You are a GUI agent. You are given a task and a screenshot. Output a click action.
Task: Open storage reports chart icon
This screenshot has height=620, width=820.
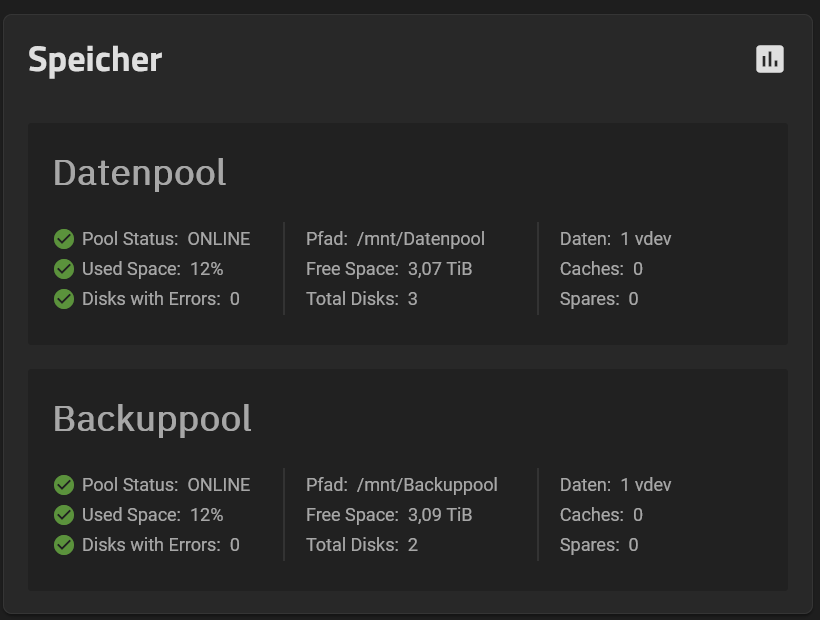(x=769, y=59)
